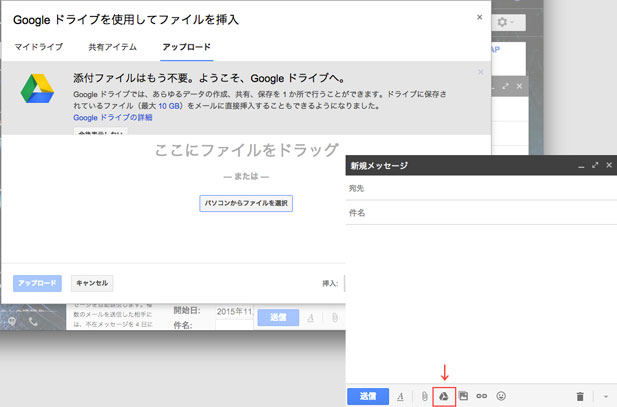Click the blue 送信 button in New Message
Image resolution: width=617 pixels, height=407 pixels.
click(368, 396)
